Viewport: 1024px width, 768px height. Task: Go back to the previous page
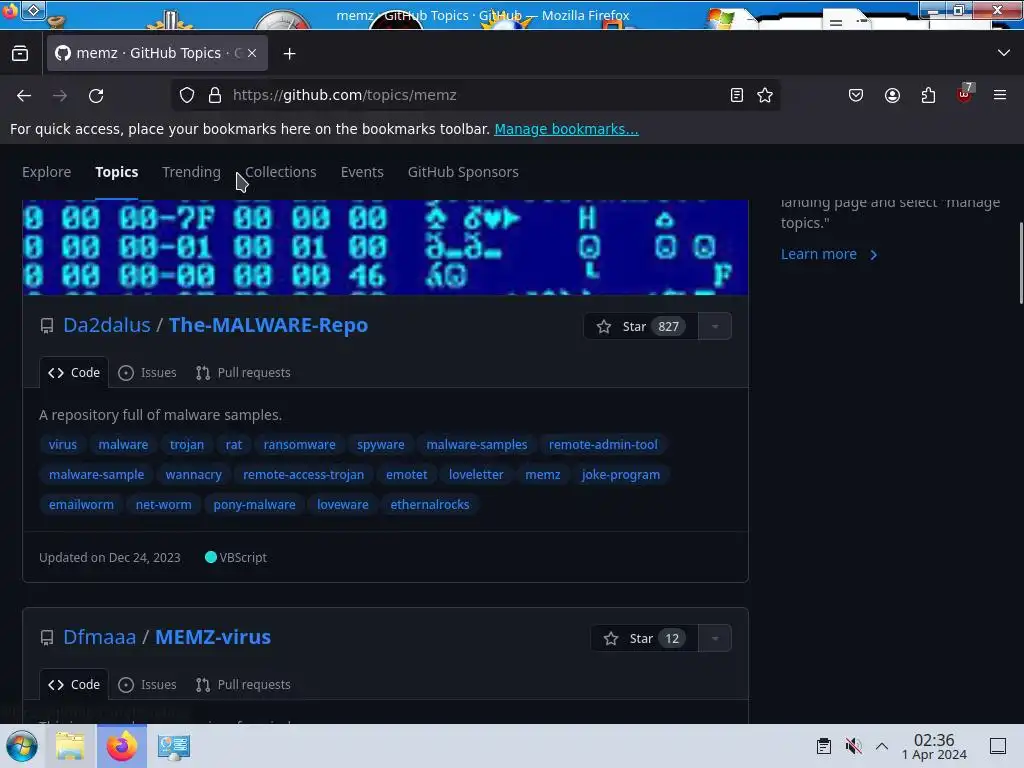tap(24, 95)
